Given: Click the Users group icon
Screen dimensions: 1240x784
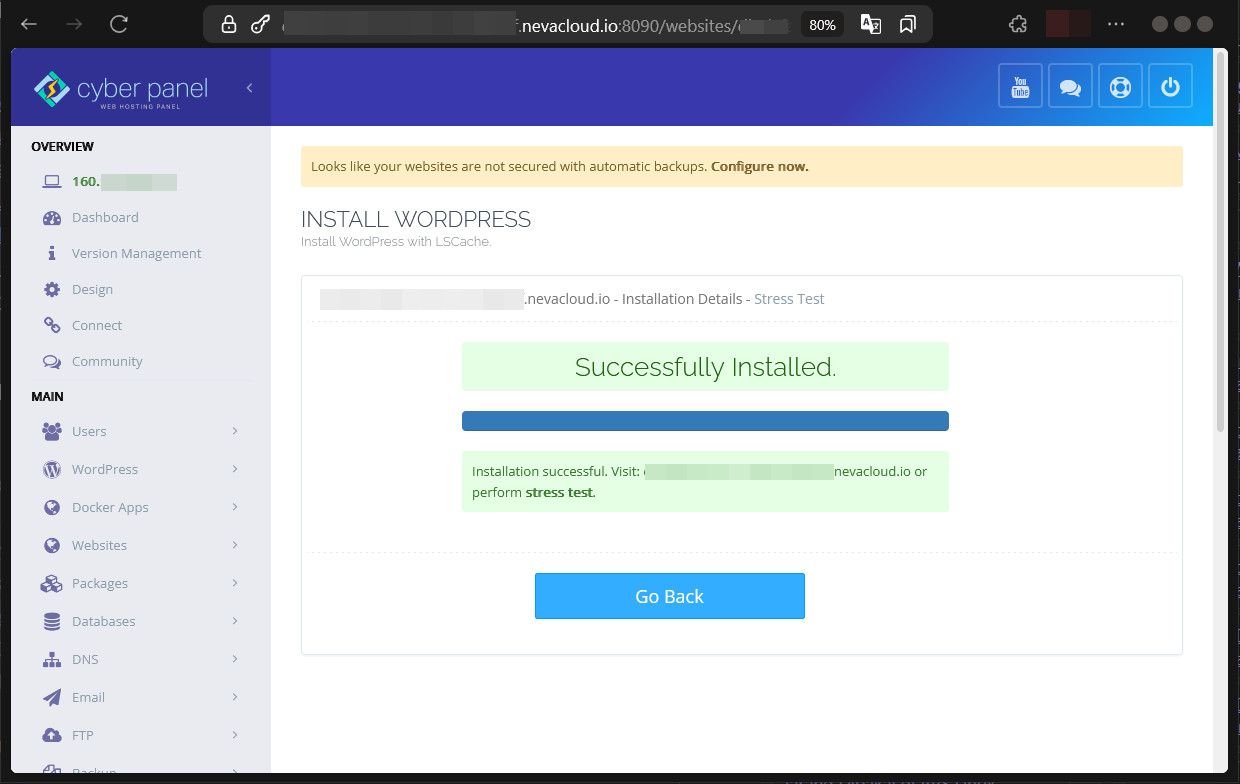Looking at the screenshot, I should (52, 431).
